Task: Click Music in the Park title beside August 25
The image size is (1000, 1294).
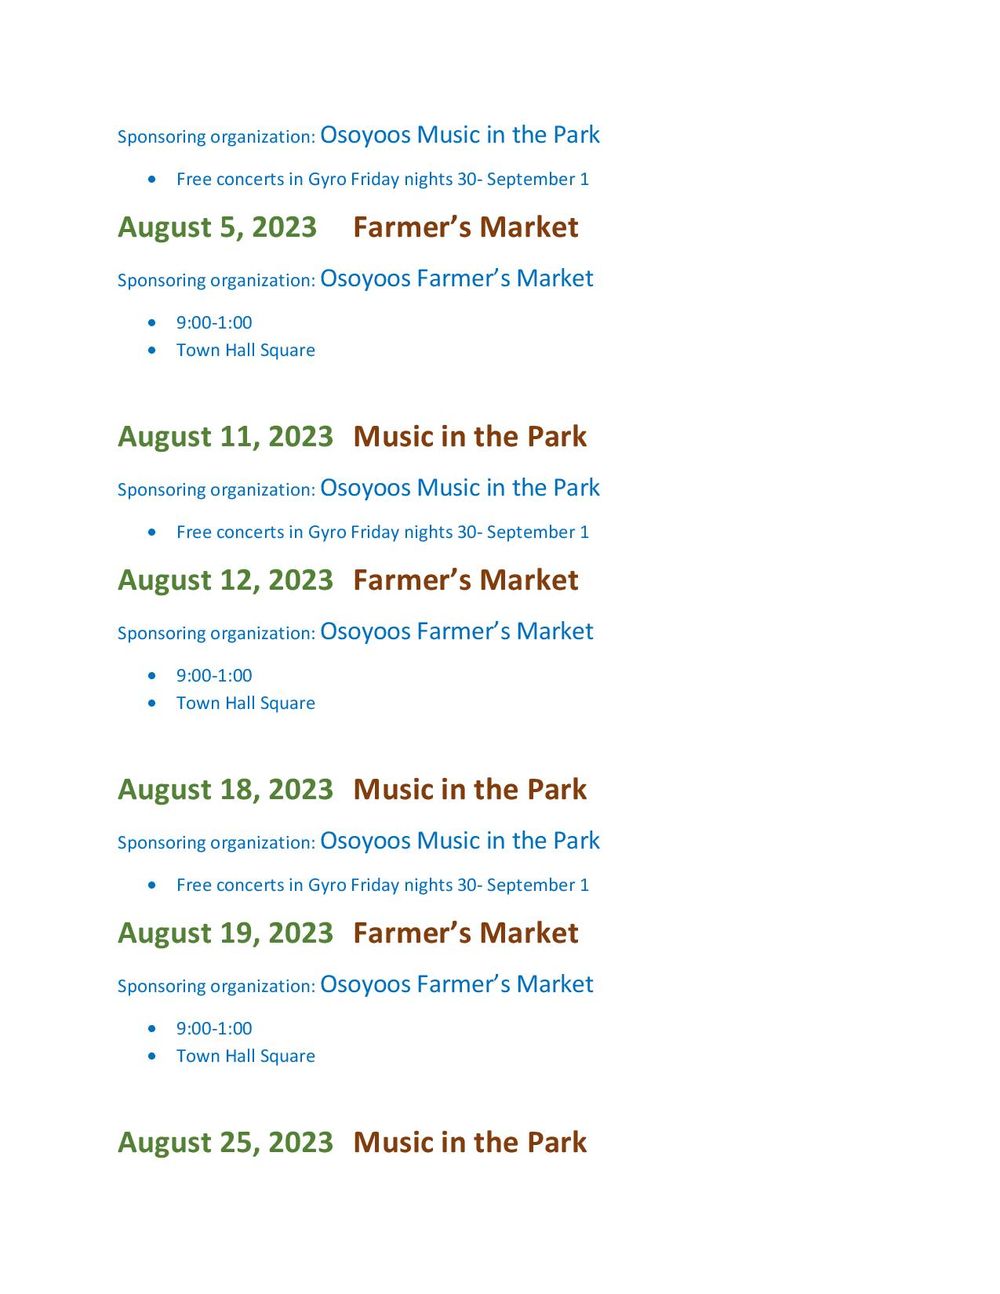Action: coord(470,1143)
